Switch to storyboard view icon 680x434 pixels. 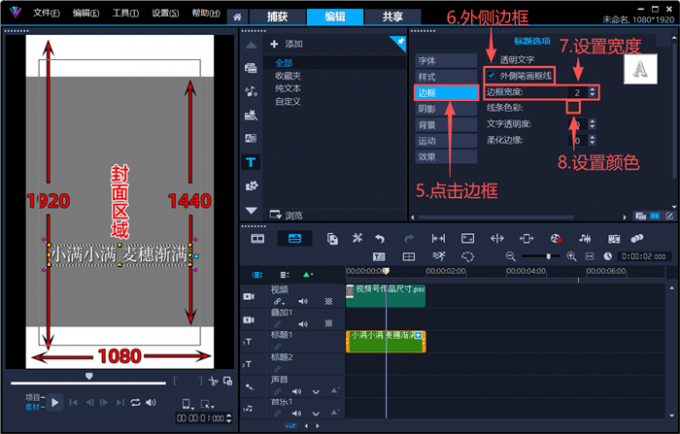click(x=258, y=238)
